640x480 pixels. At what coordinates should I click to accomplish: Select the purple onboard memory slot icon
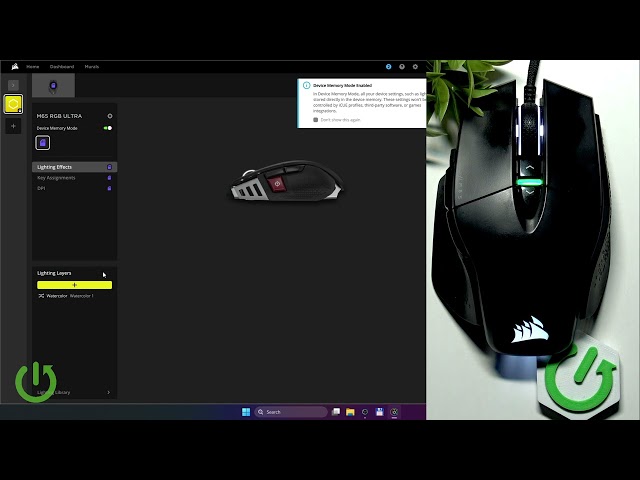[43, 143]
